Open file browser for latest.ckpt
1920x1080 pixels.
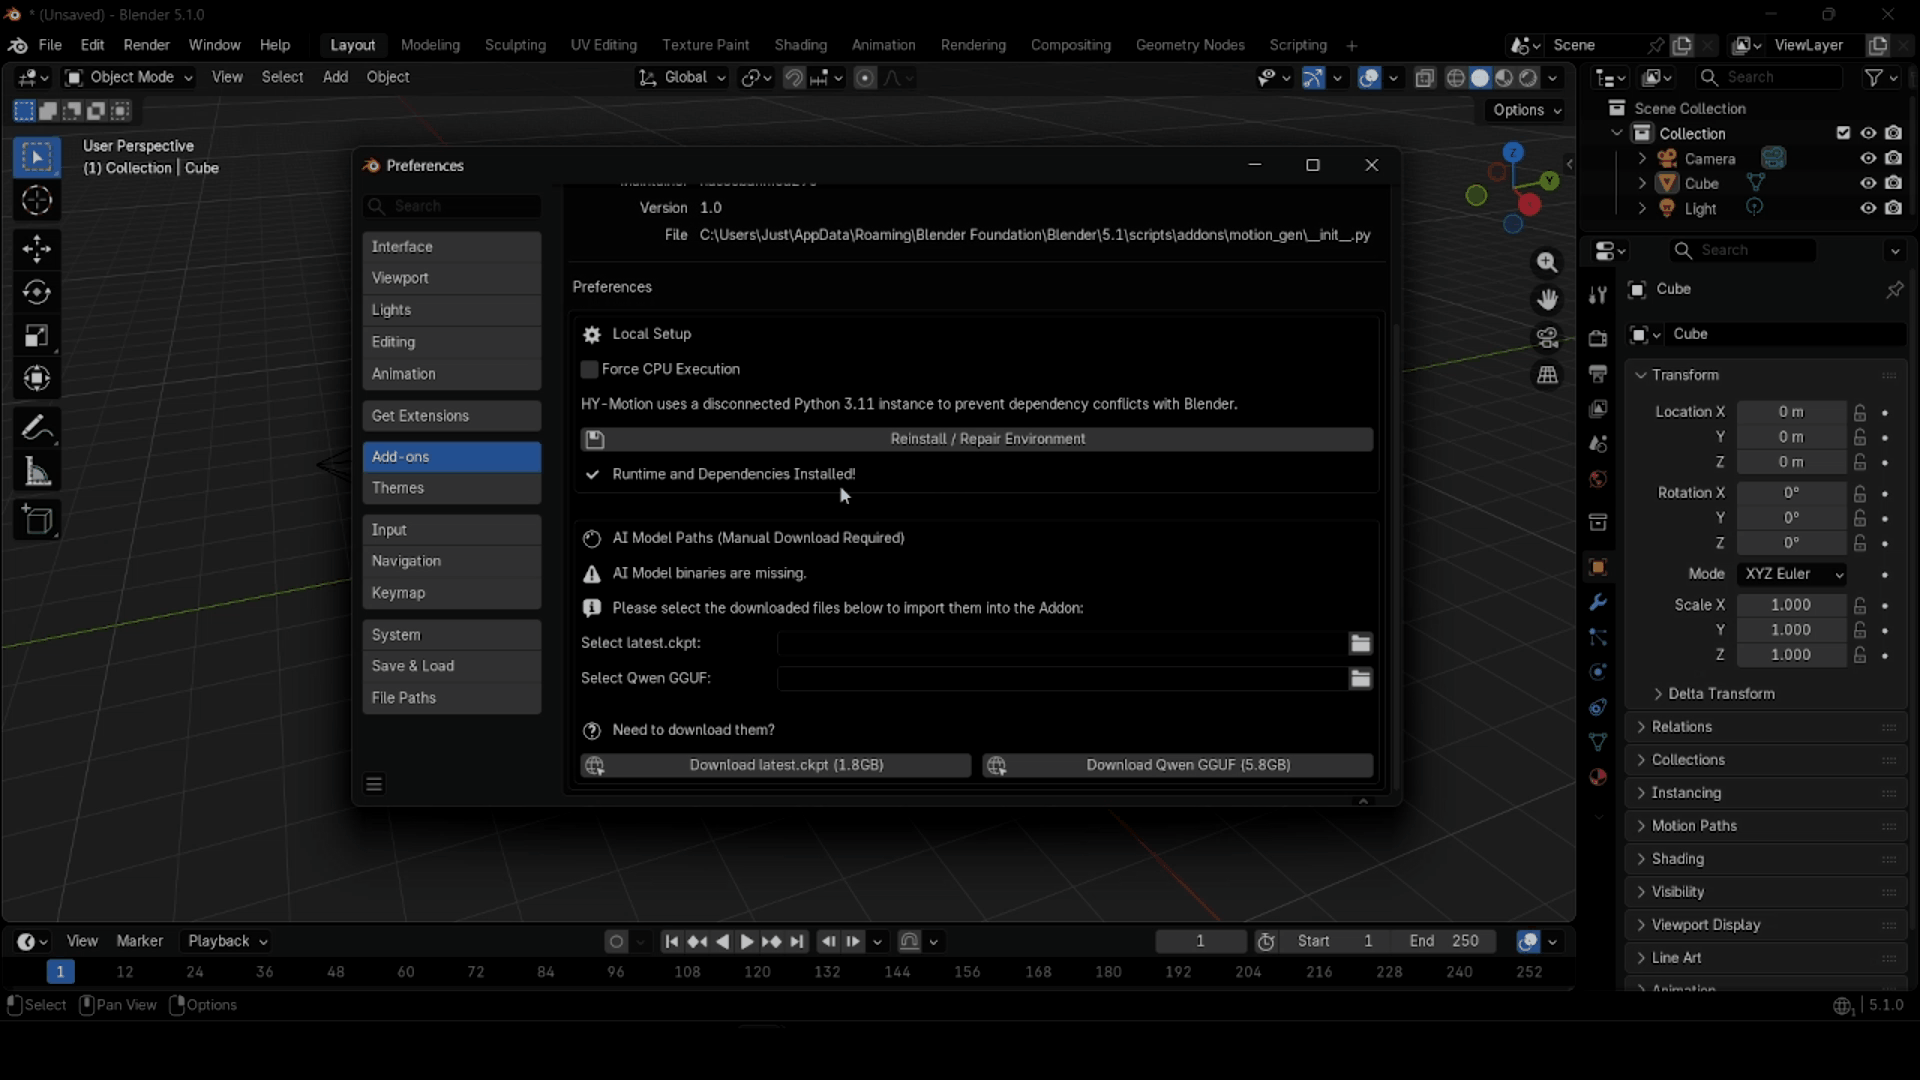(1360, 643)
